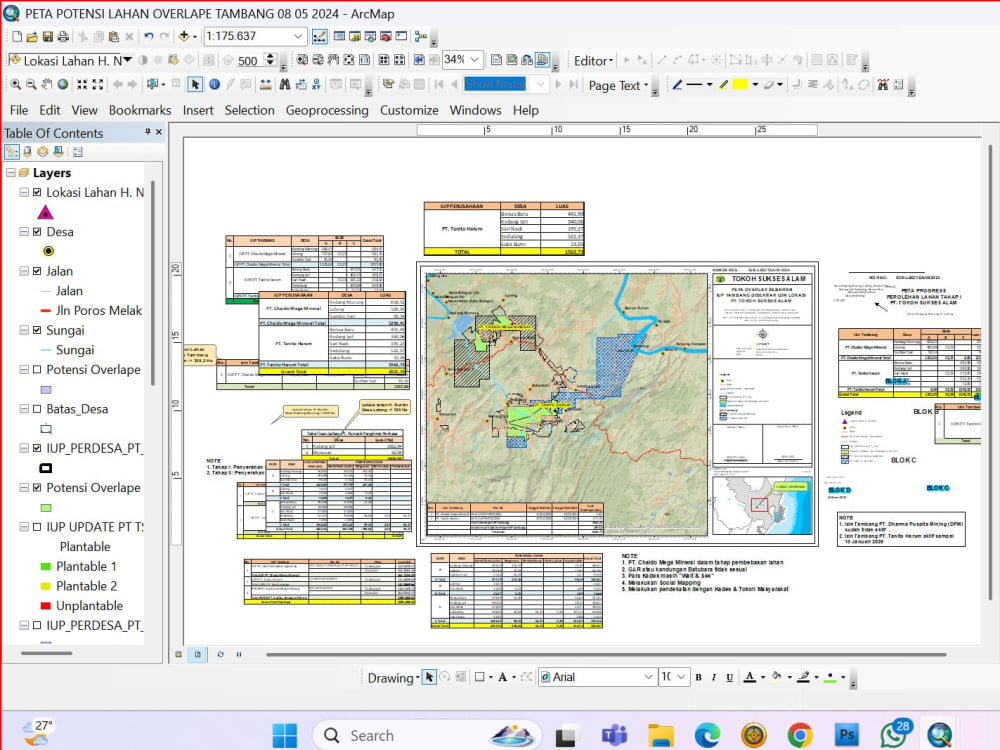Click the Undo arrow icon
1000x750 pixels.
coord(149,36)
